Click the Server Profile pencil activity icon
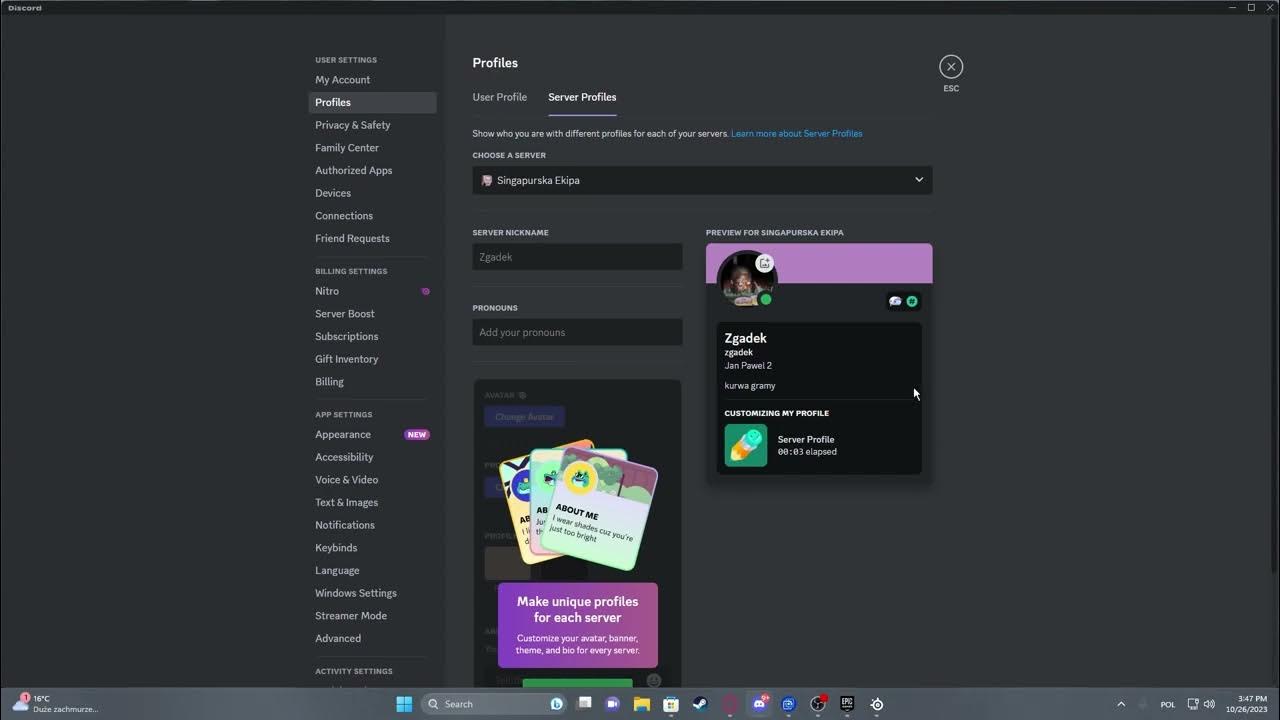Image resolution: width=1280 pixels, height=720 pixels. (x=746, y=446)
